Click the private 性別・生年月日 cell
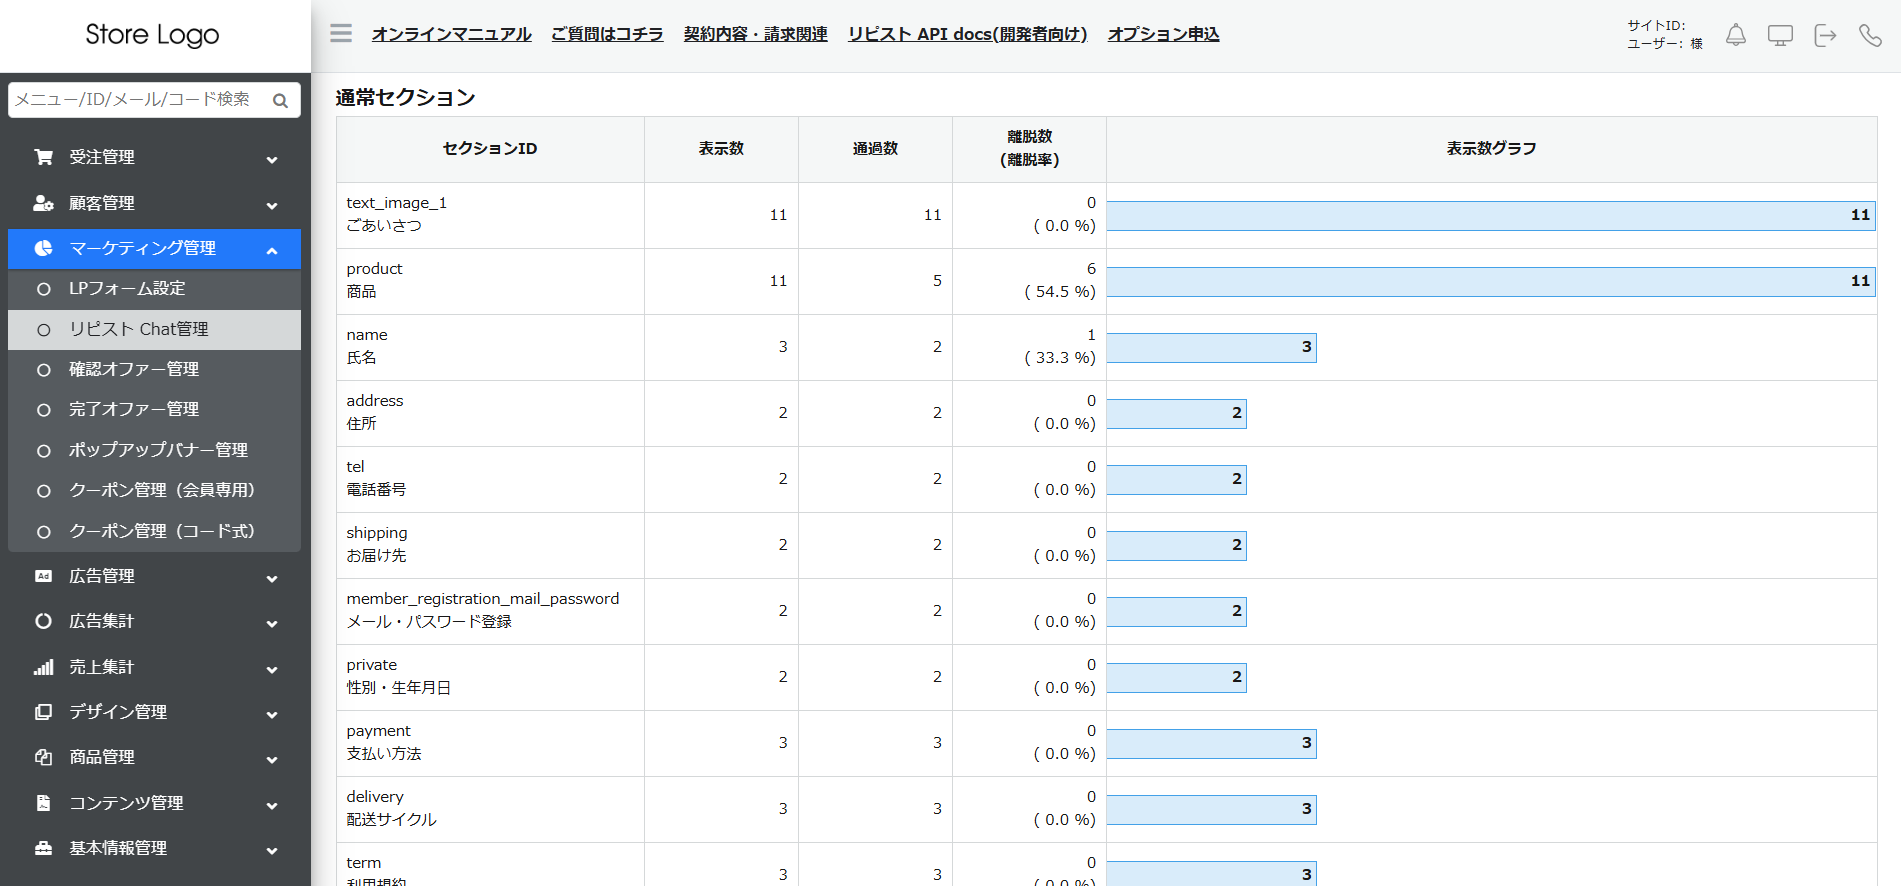The height and width of the screenshot is (886, 1901). point(490,677)
